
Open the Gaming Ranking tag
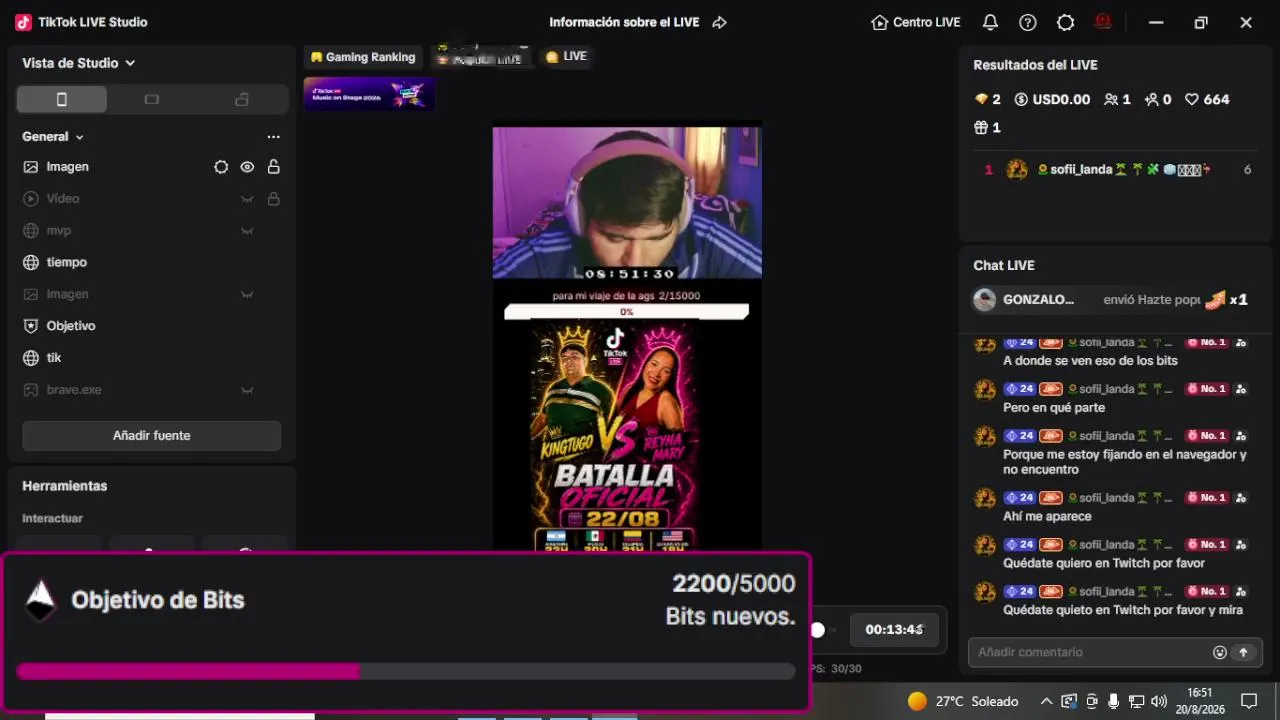coord(363,57)
